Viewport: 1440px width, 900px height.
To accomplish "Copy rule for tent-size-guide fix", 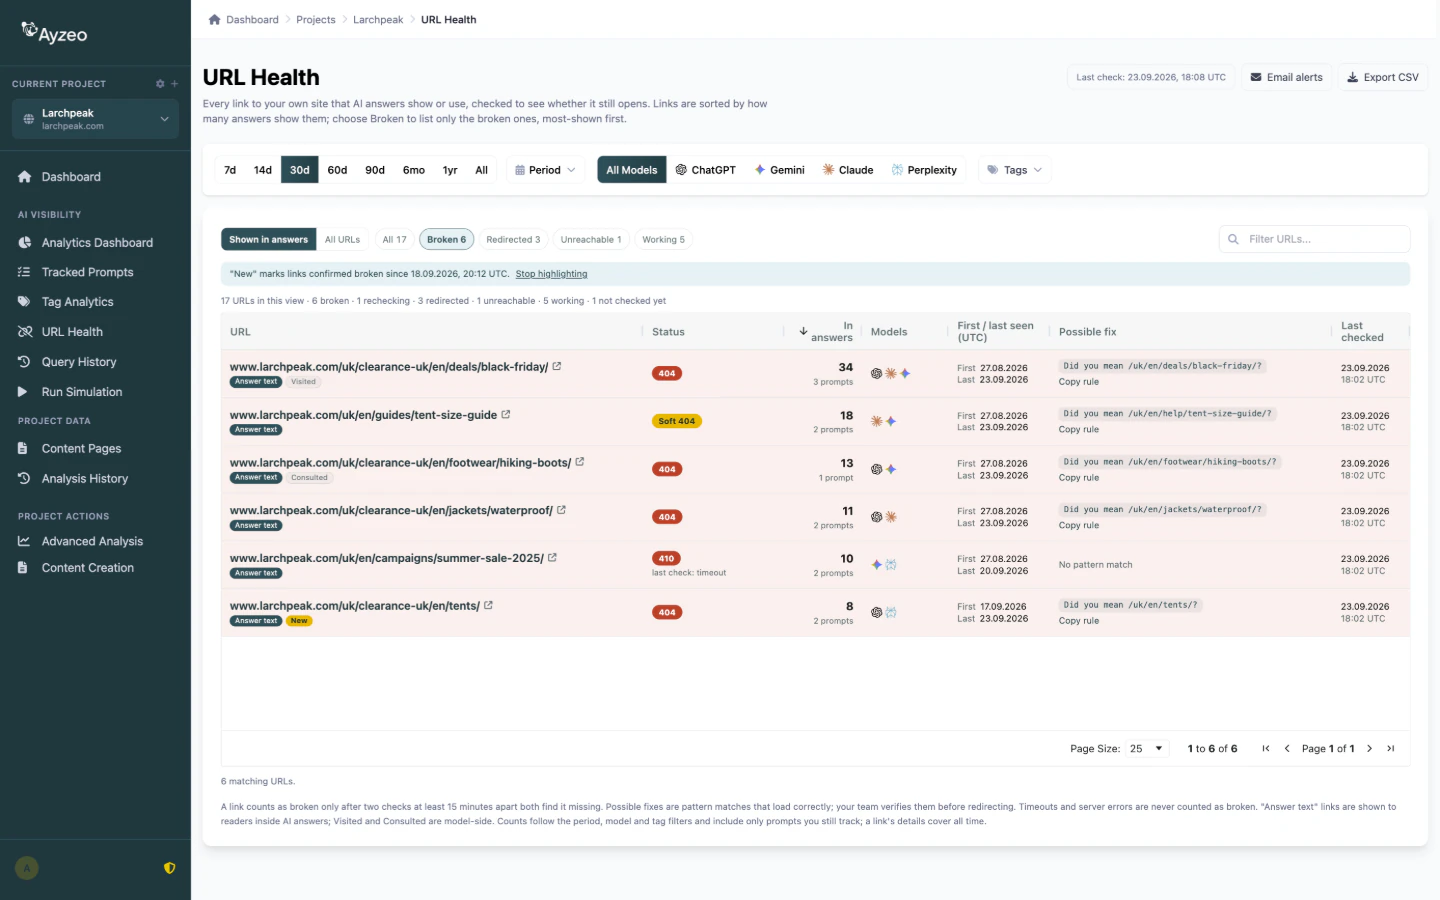I will click(1078, 430).
